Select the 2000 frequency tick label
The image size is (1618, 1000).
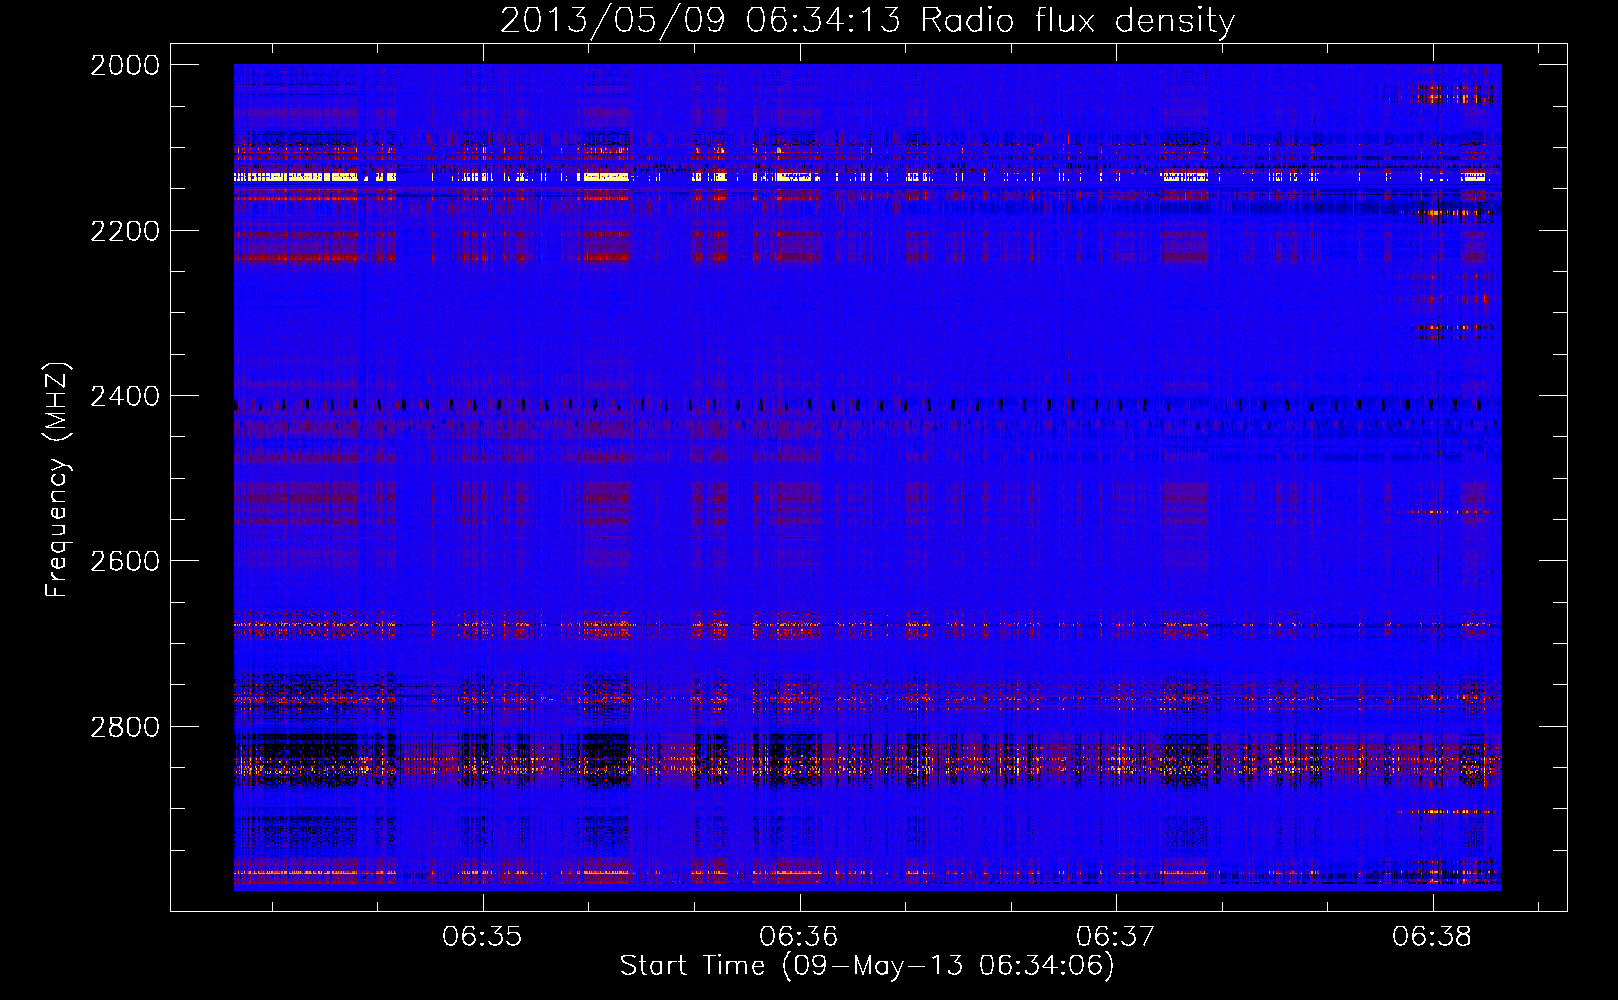click(125, 65)
